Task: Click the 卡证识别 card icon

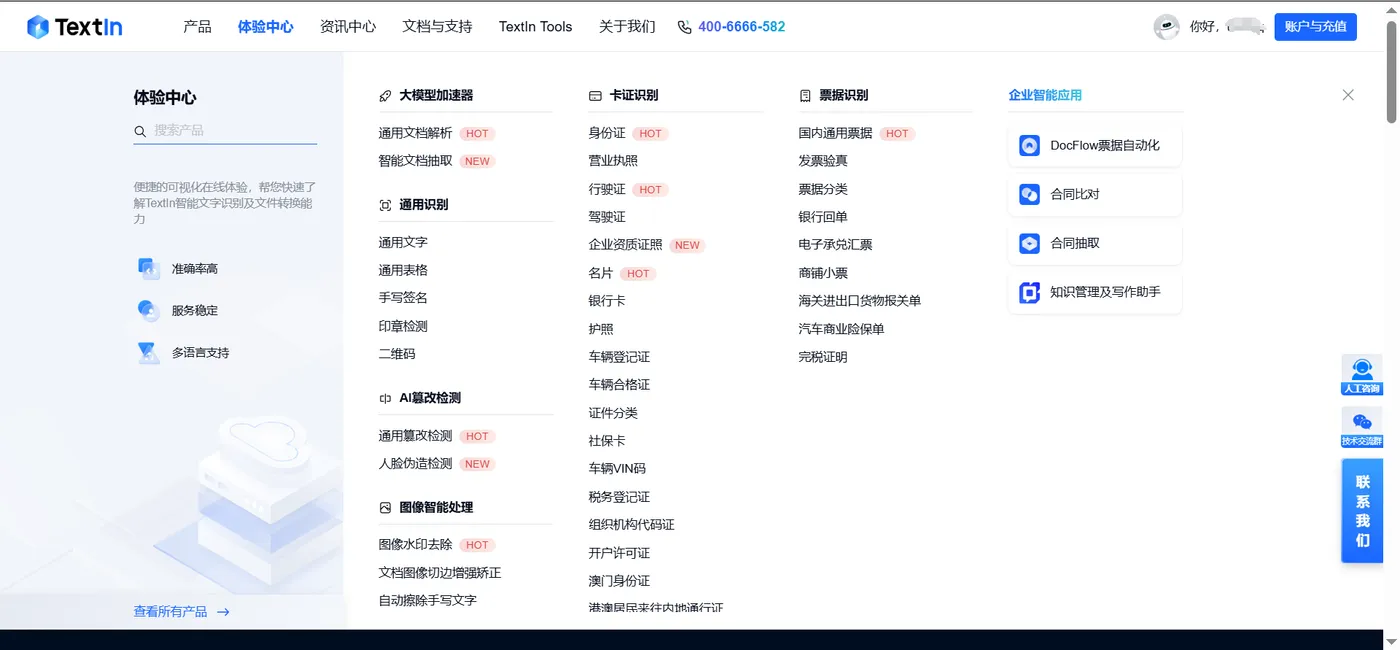Action: (x=595, y=96)
